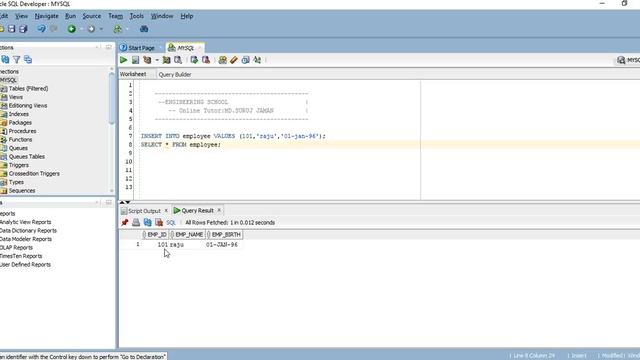Open the Tools menu

(137, 16)
